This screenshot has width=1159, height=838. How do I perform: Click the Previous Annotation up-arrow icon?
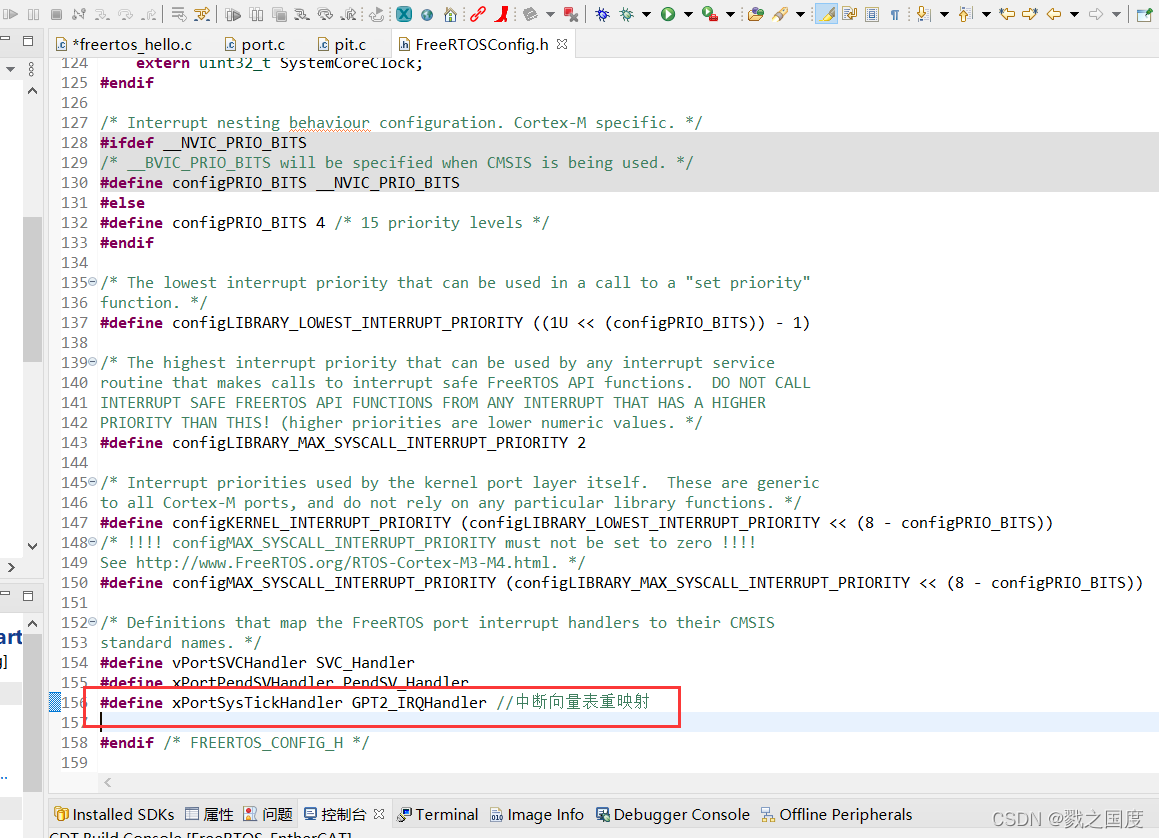click(965, 14)
